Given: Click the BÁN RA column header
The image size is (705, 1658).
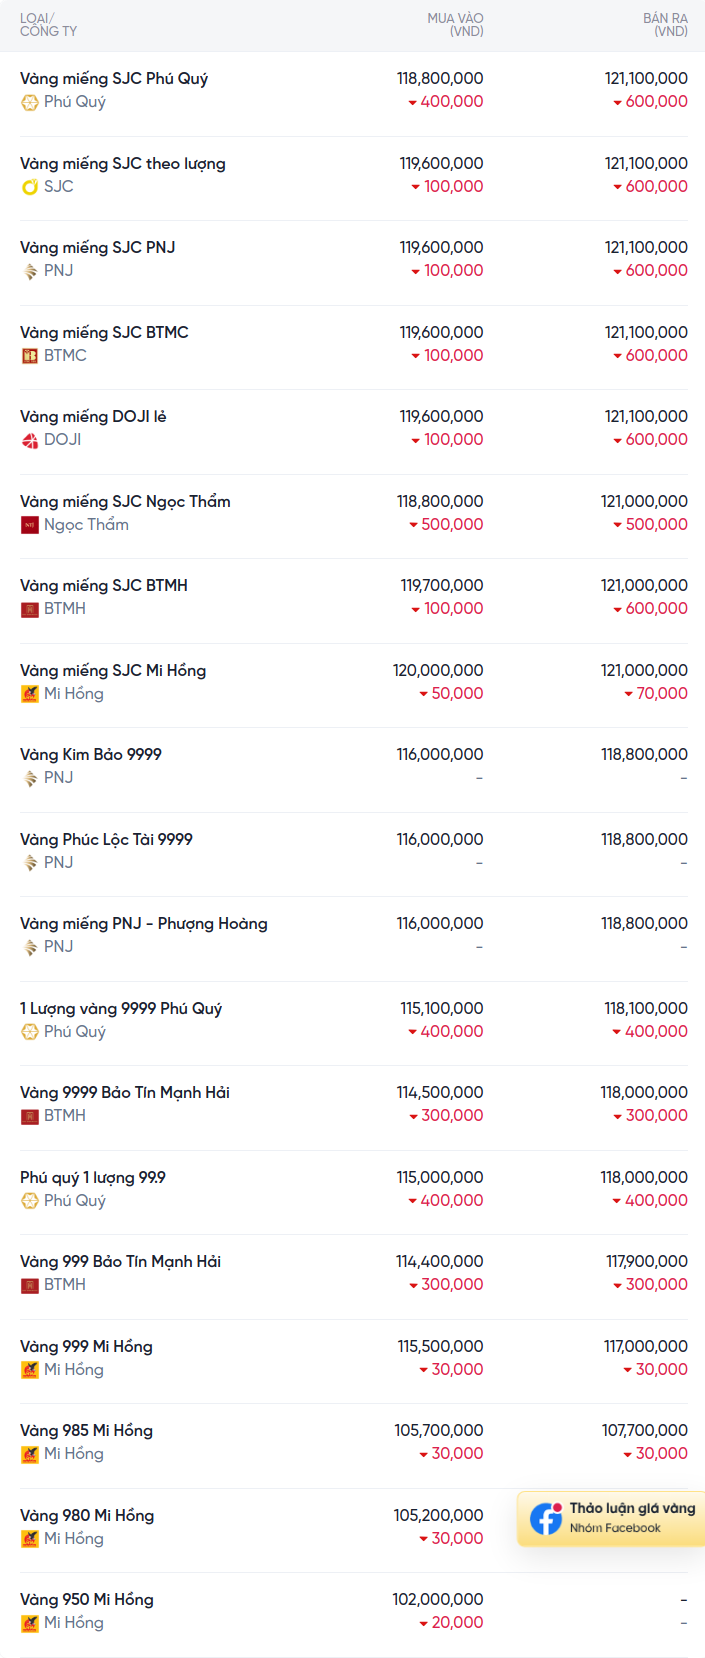Looking at the screenshot, I should pyautogui.click(x=665, y=25).
